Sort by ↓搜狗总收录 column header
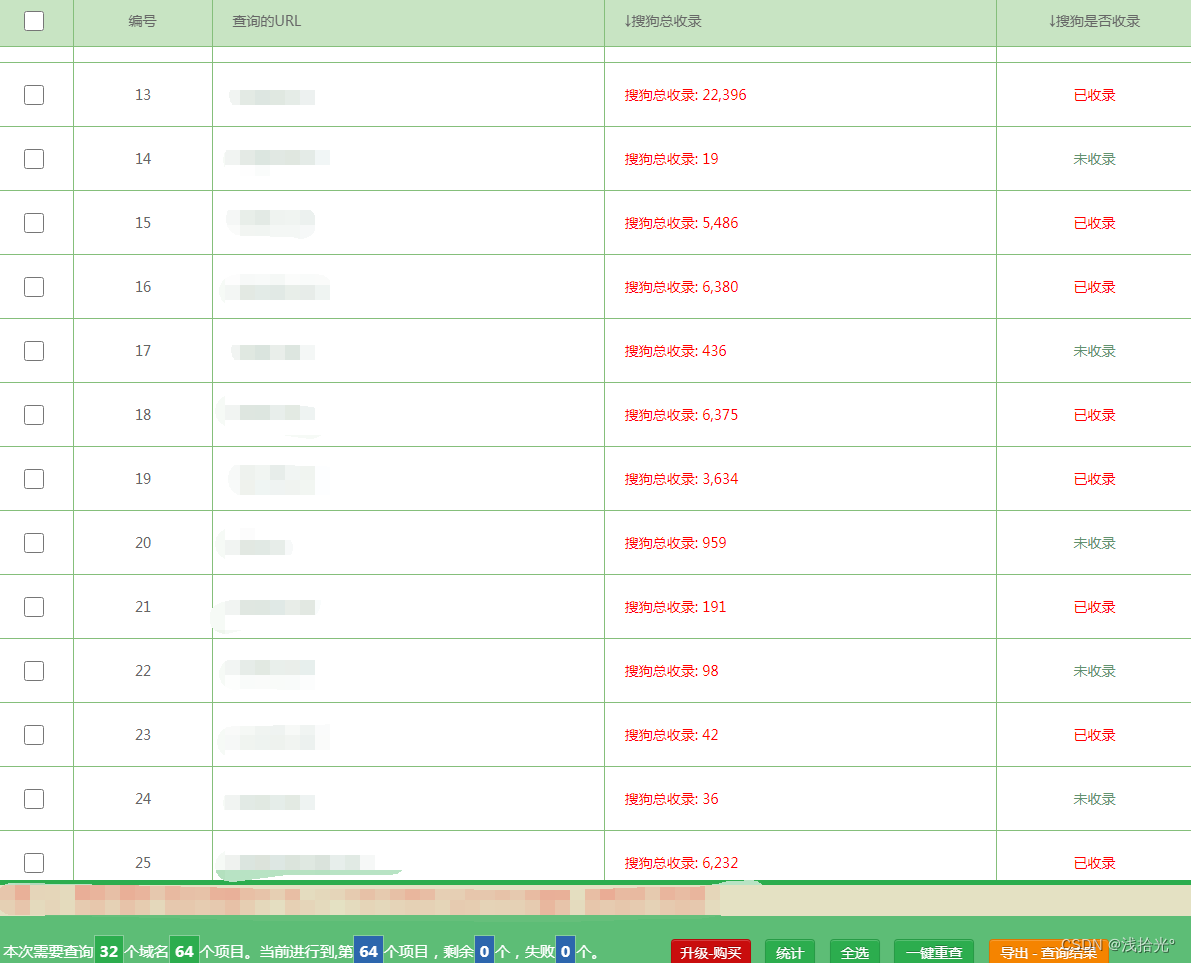 tap(662, 21)
